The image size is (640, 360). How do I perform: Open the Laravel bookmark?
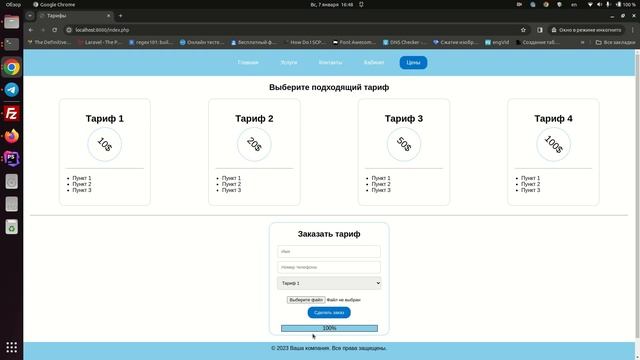pos(100,42)
